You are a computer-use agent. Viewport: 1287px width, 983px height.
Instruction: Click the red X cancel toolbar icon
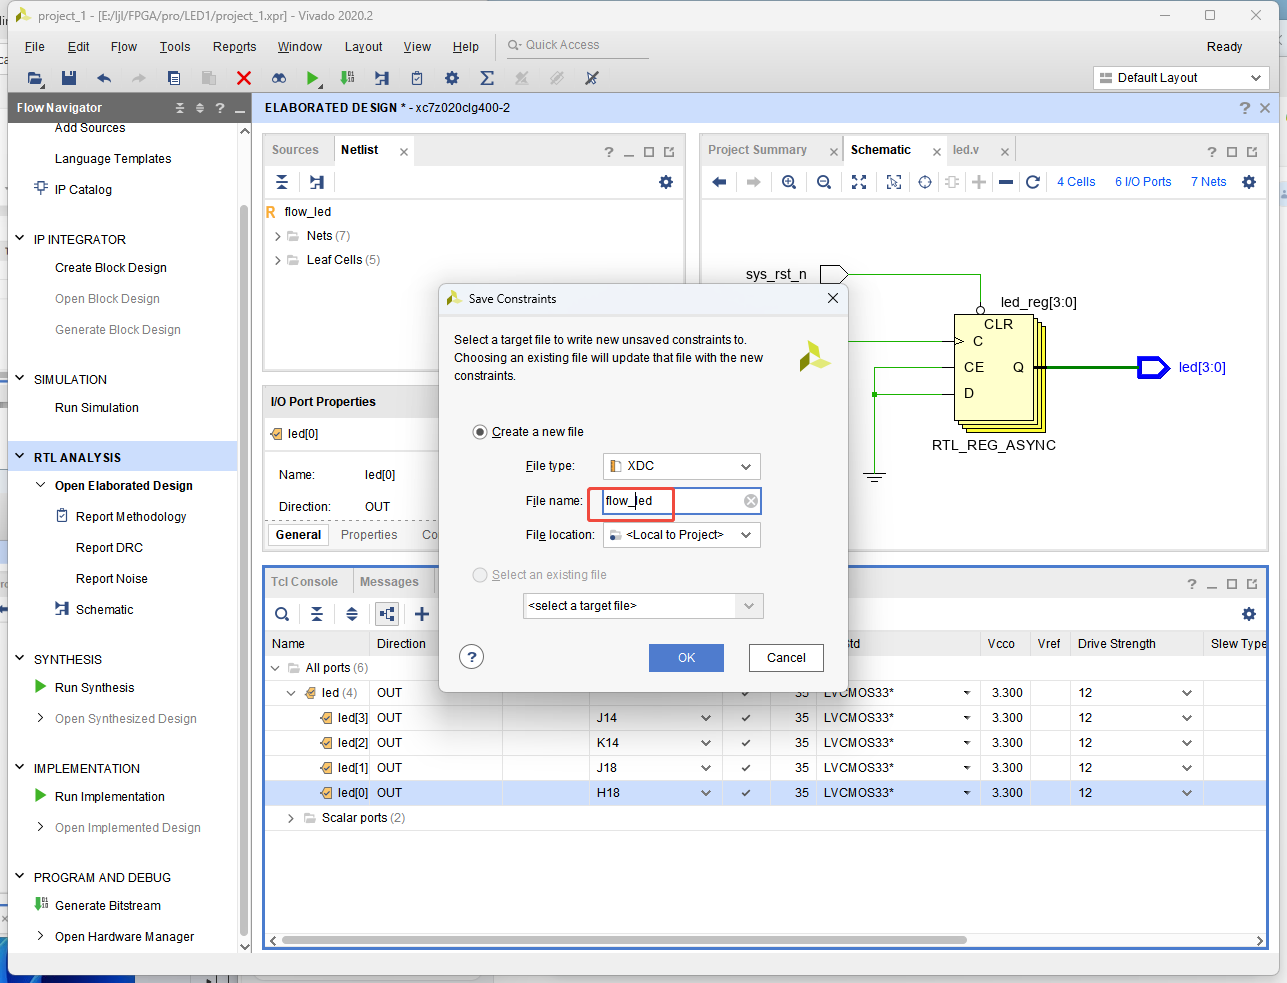click(x=244, y=78)
